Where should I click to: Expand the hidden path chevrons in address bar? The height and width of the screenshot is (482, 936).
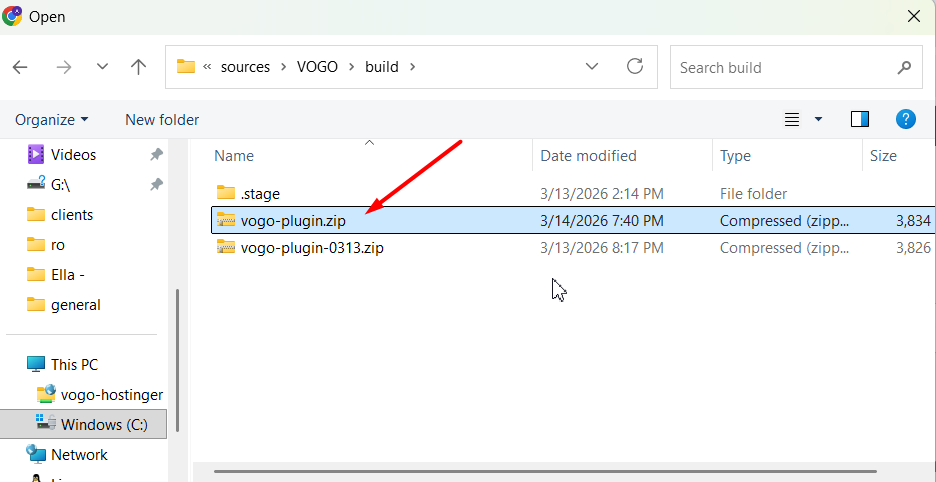pyautogui.click(x=207, y=67)
